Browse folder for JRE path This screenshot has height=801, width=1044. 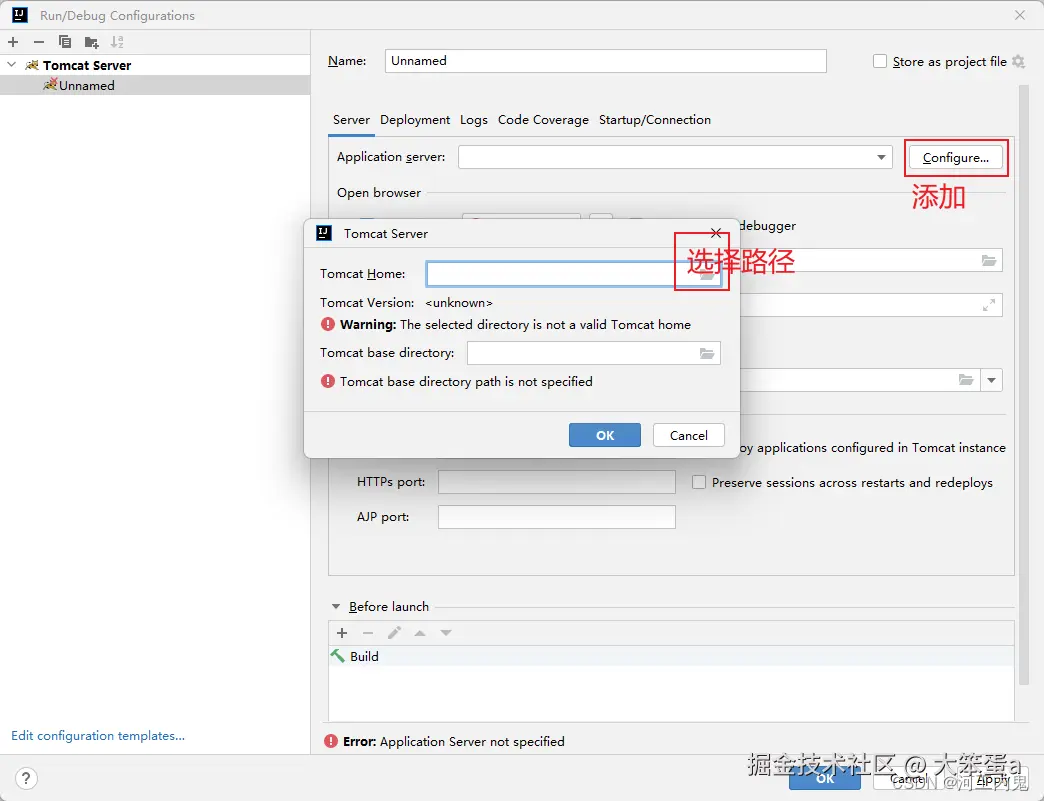(x=966, y=380)
